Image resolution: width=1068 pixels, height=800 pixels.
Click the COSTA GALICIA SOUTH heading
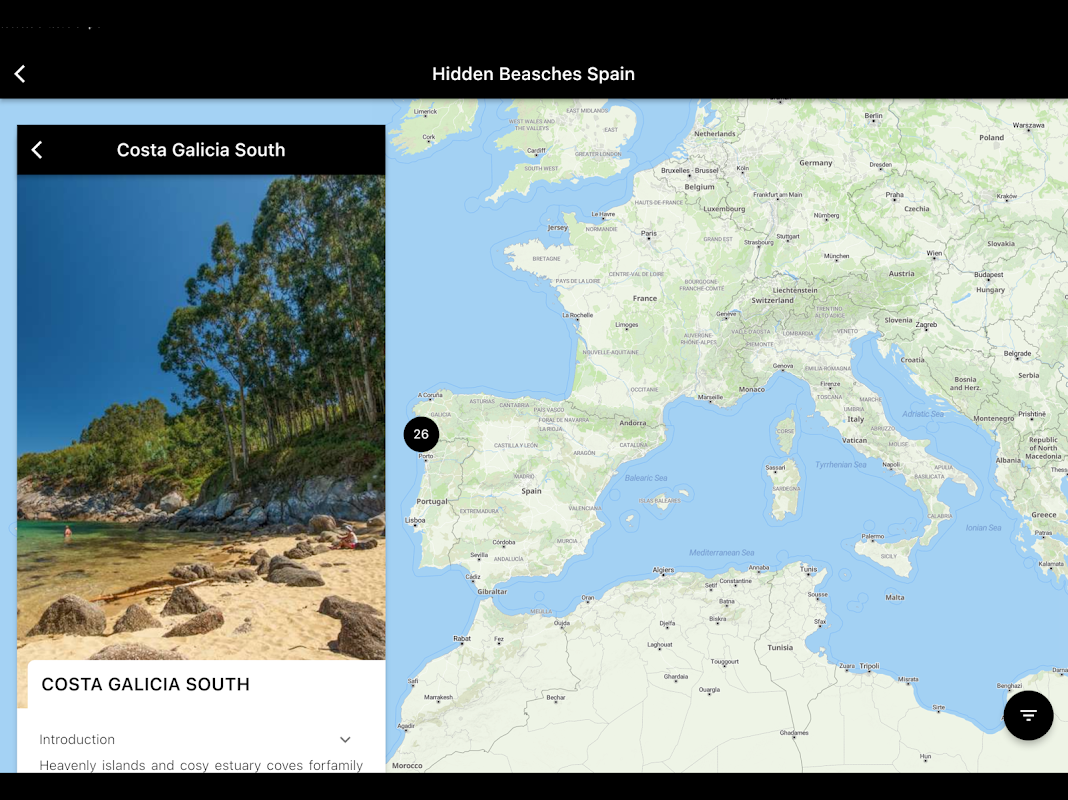146,684
